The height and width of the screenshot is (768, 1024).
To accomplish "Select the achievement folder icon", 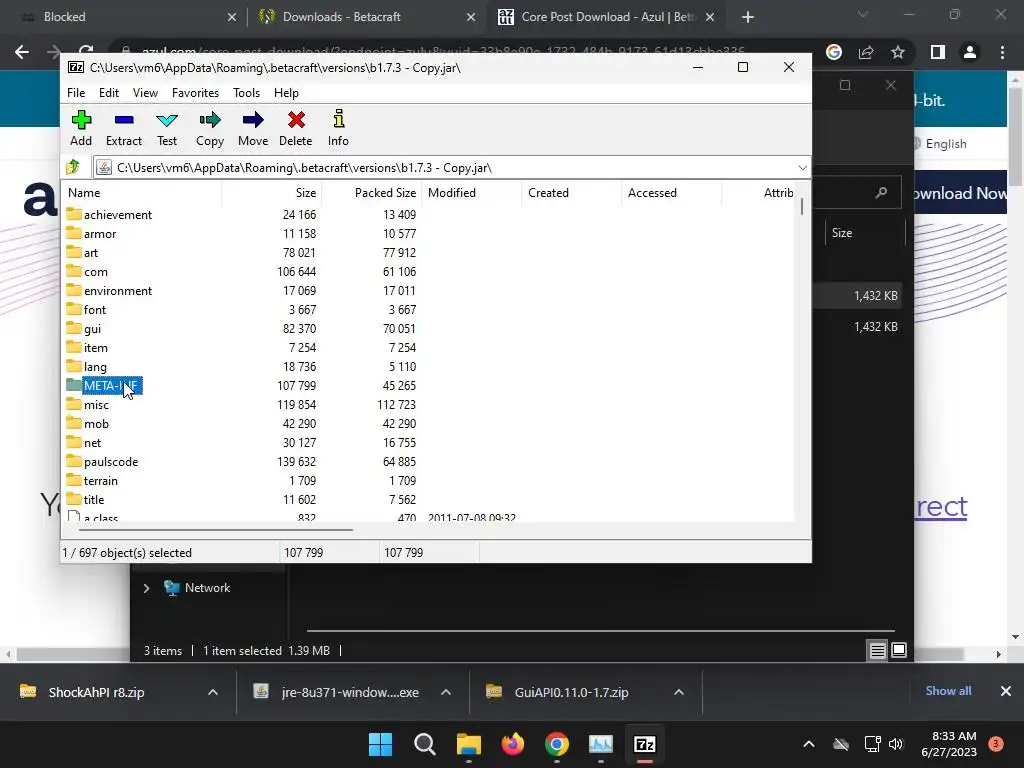I will click(x=74, y=214).
